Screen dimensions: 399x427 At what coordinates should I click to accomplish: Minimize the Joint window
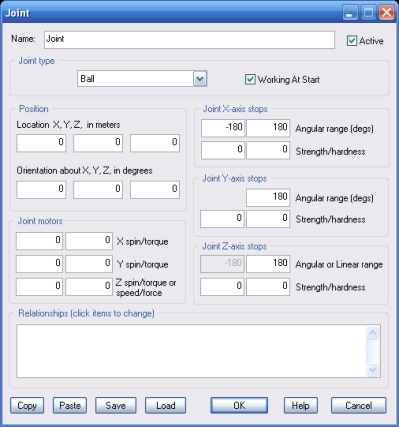tap(350, 13)
